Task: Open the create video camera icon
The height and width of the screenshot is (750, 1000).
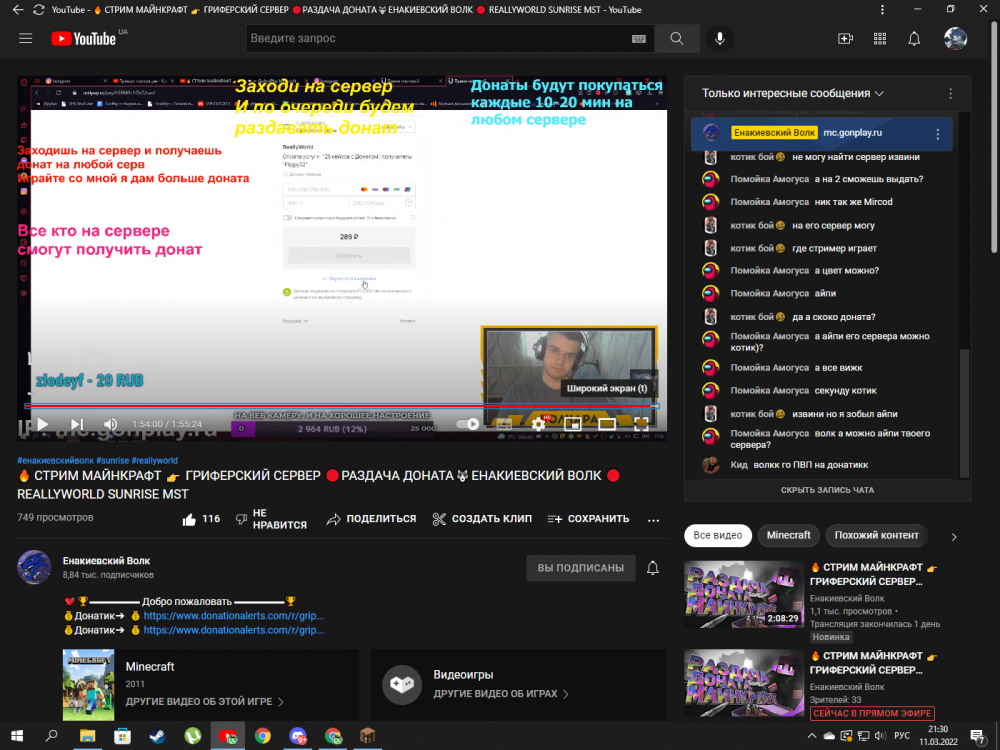Action: click(845, 38)
